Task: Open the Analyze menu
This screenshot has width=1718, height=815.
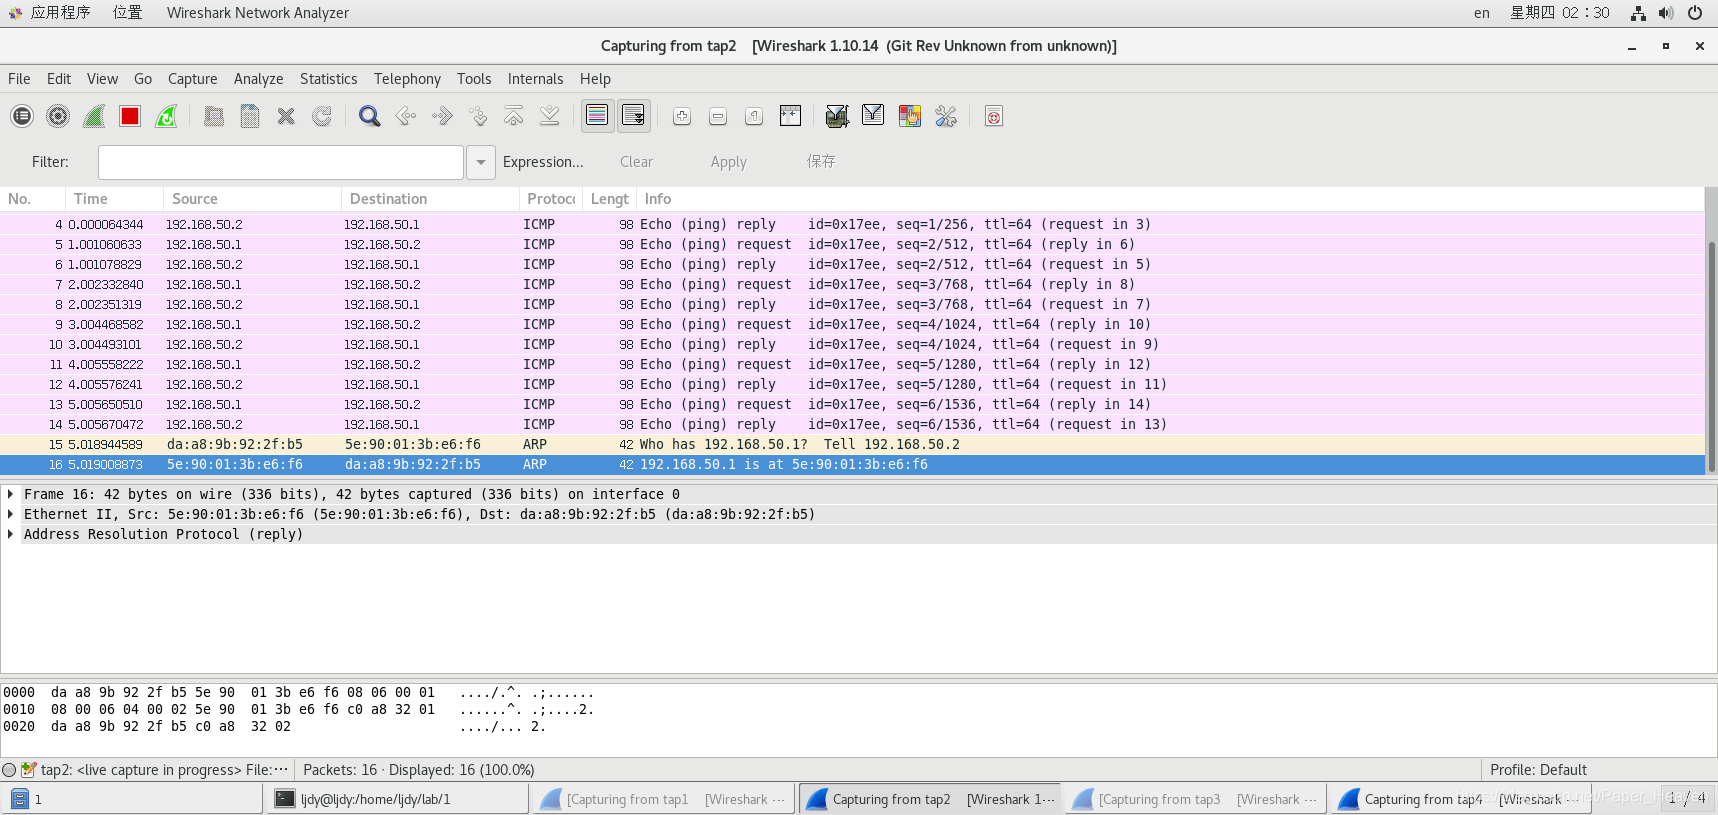Action: click(x=259, y=79)
